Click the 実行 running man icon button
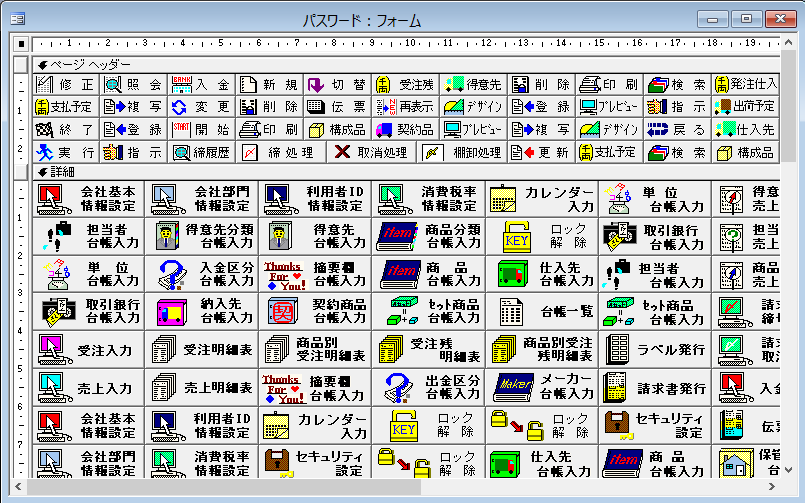Screen dimensions: 805x503 (67, 152)
